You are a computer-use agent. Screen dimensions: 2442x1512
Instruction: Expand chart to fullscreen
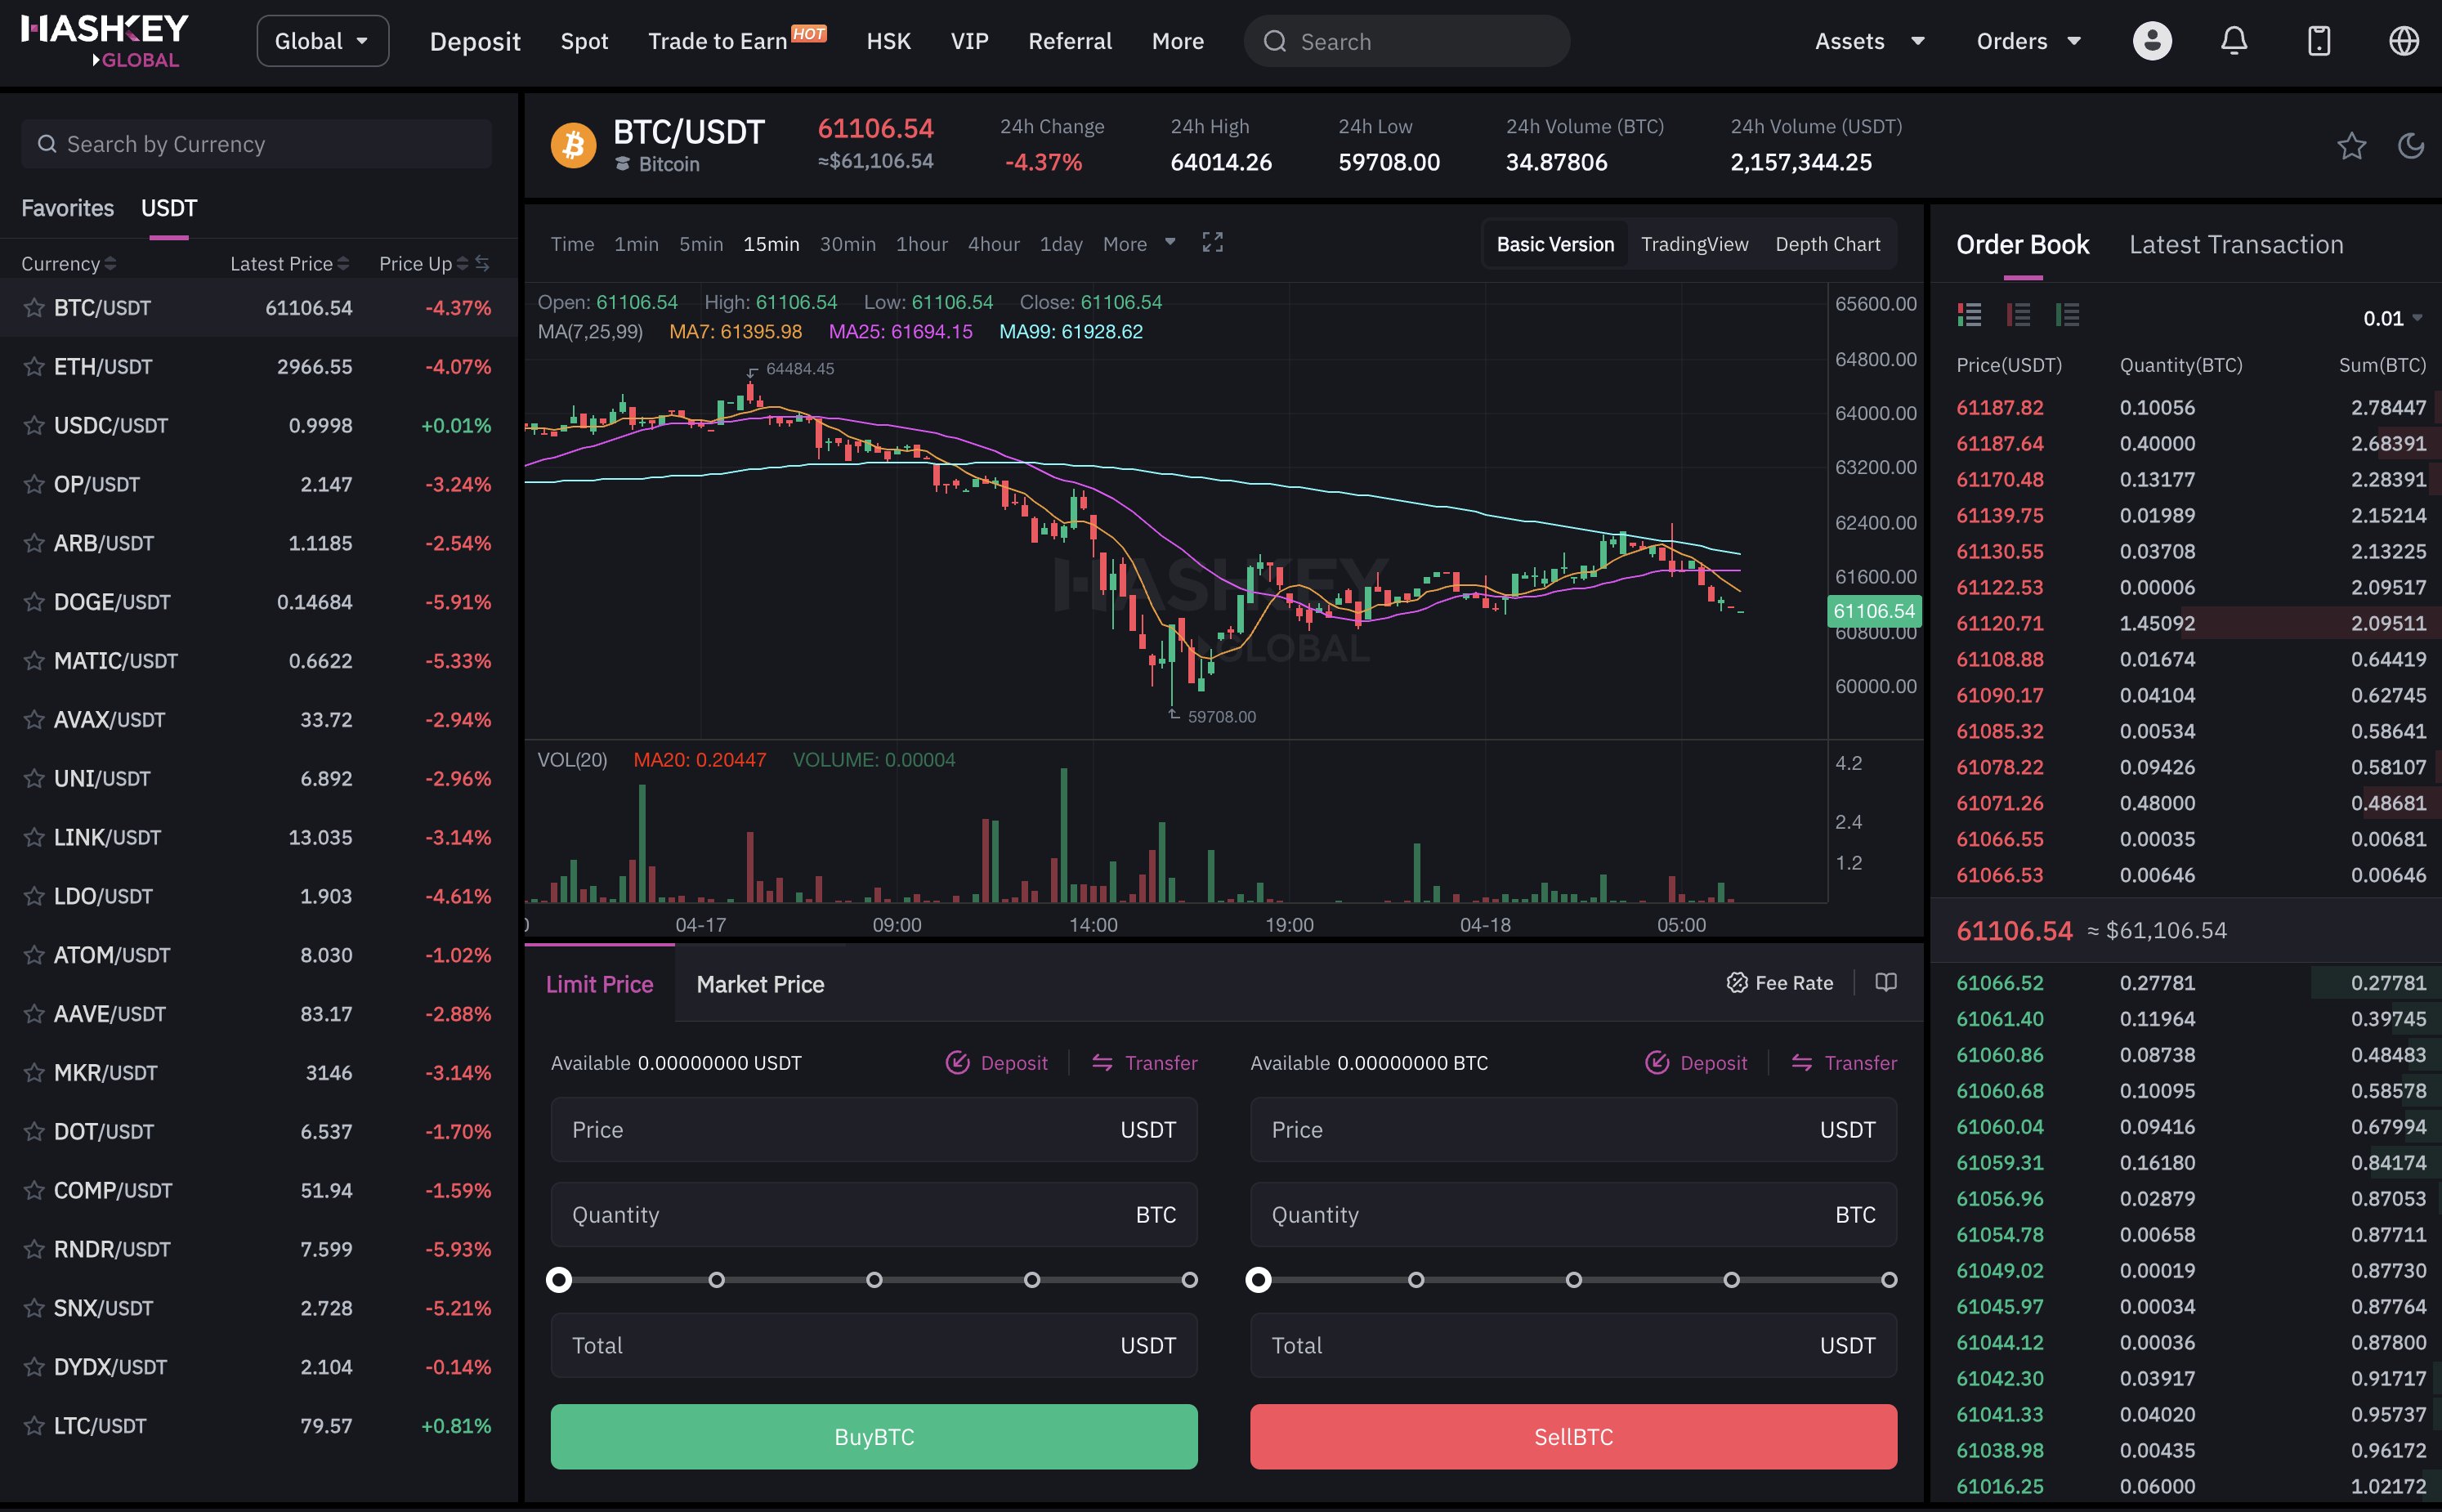(1212, 243)
